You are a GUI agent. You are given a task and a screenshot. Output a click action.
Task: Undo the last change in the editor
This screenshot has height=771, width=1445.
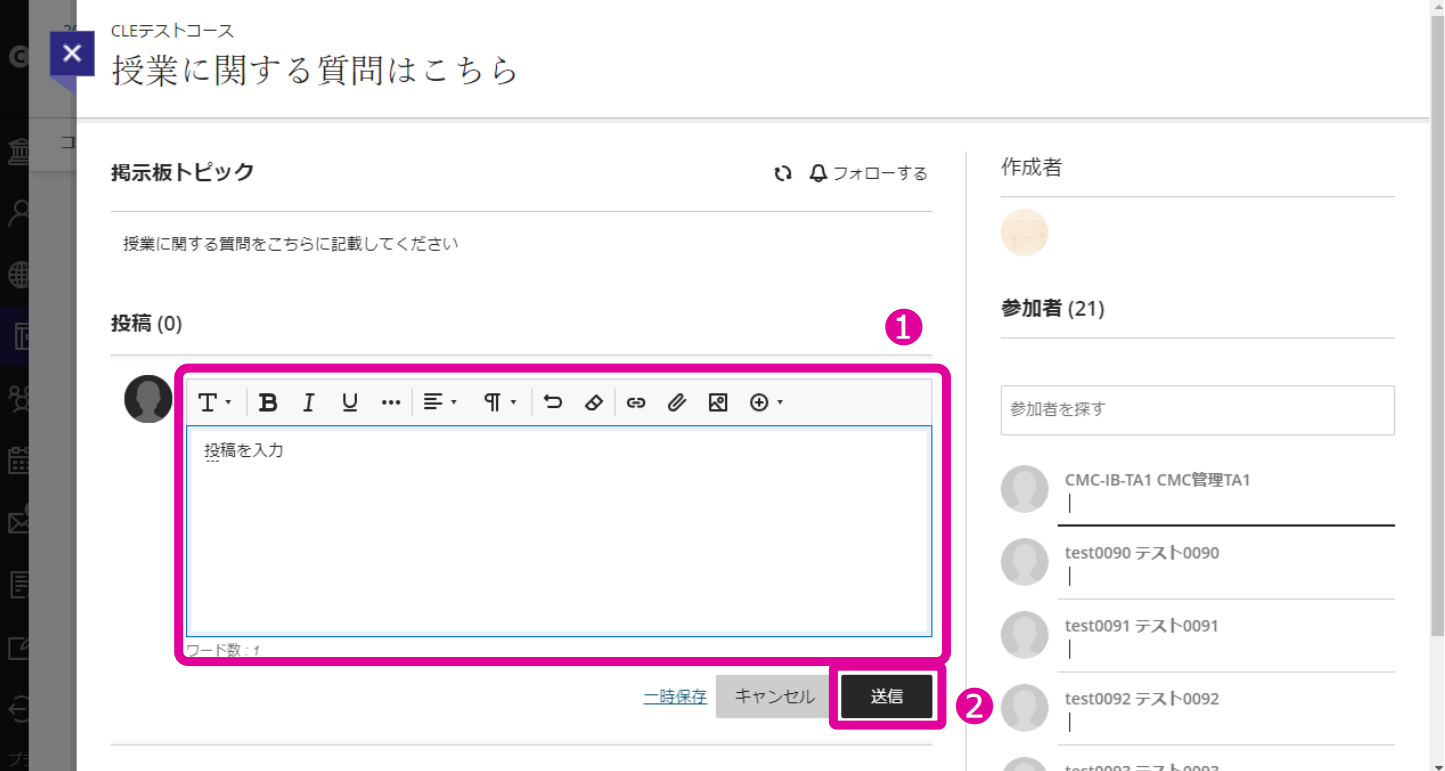554,402
